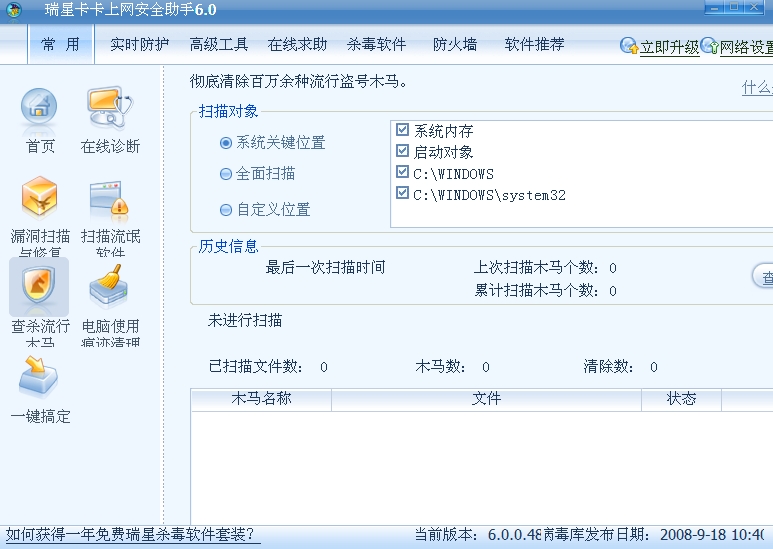
Task: Open the 首页 home icon
Action: click(39, 111)
